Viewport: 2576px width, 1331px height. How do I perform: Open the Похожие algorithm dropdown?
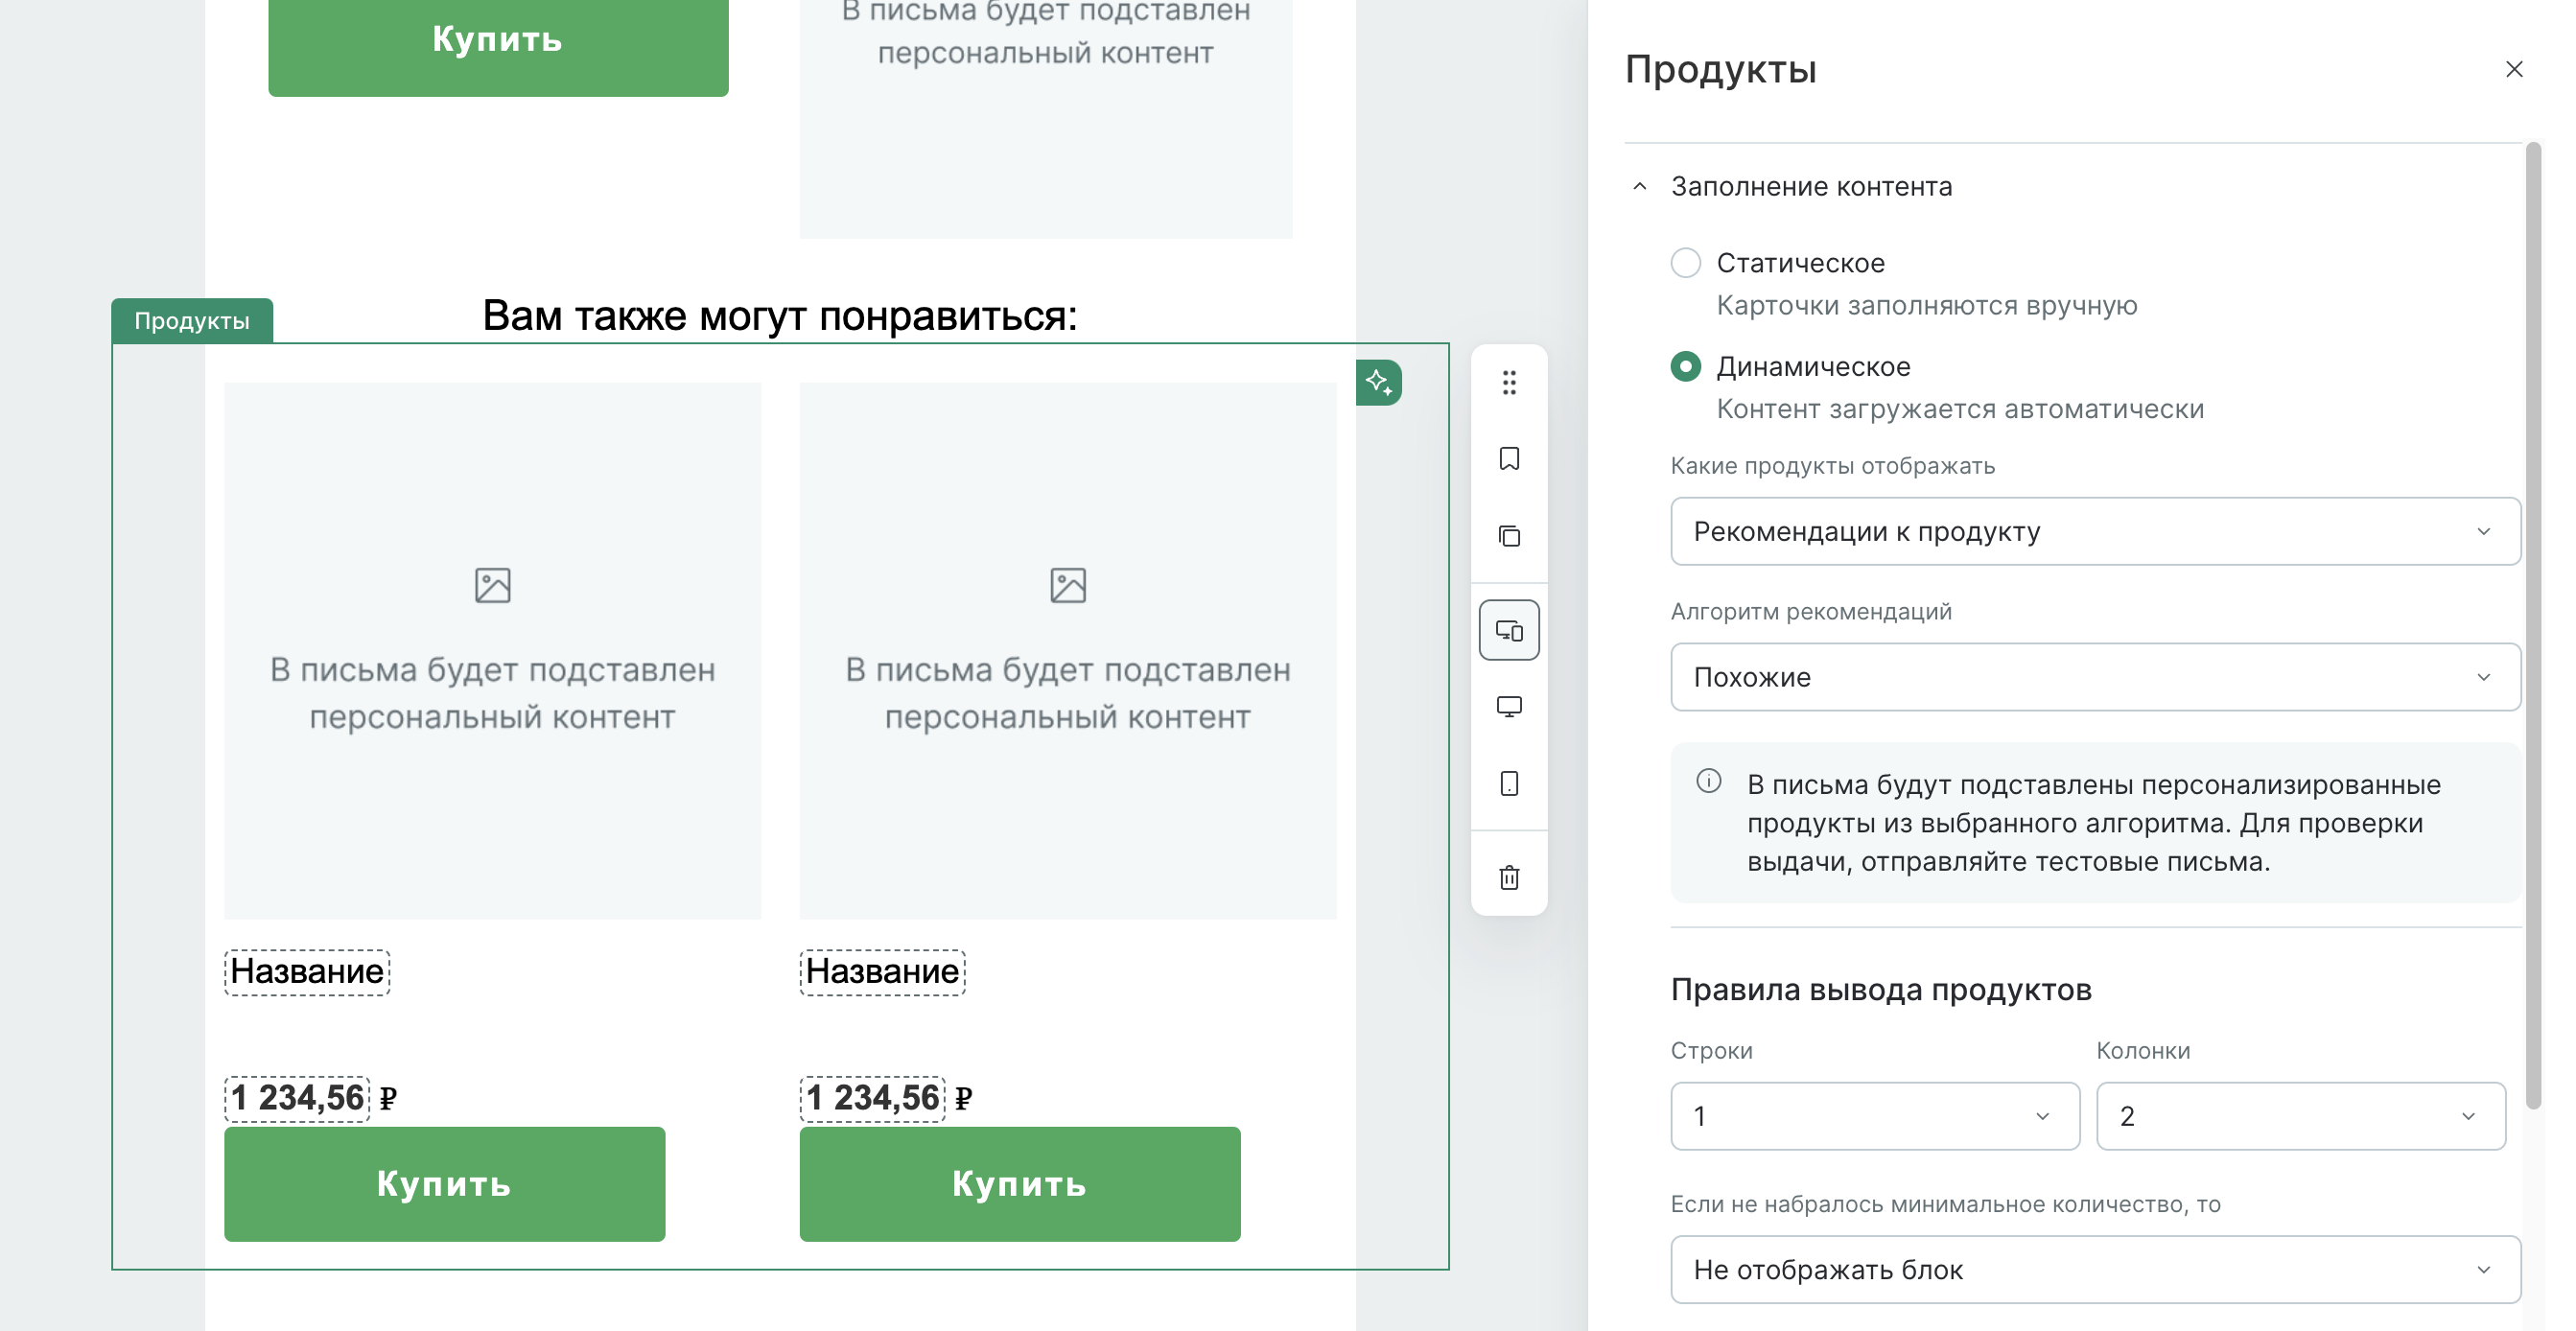point(2095,677)
